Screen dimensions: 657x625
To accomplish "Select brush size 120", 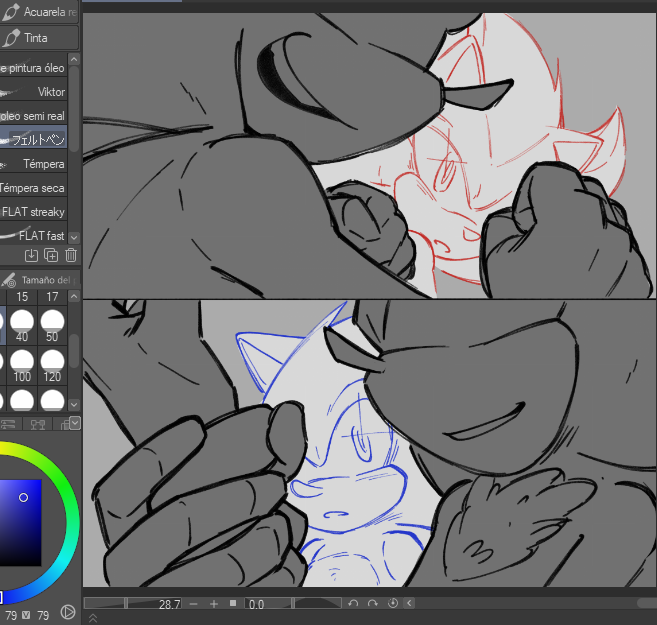I will (x=52, y=366).
